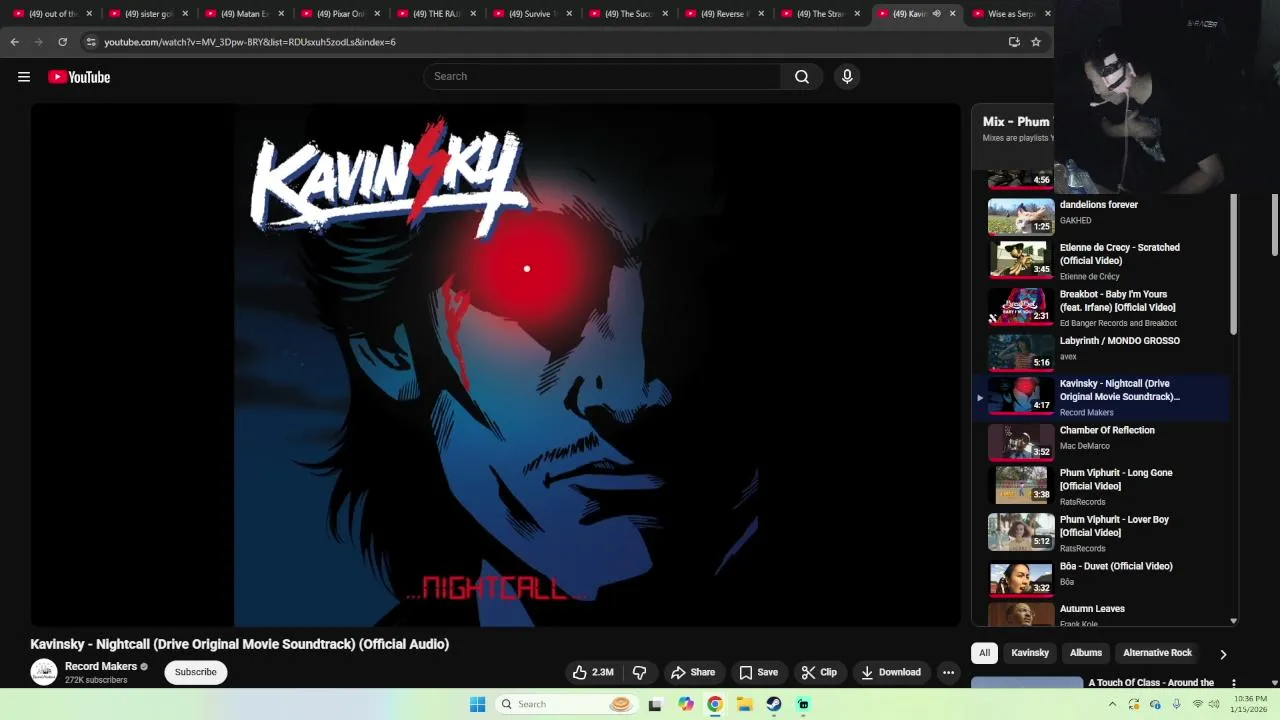Open the taskbar volume control

(1214, 704)
